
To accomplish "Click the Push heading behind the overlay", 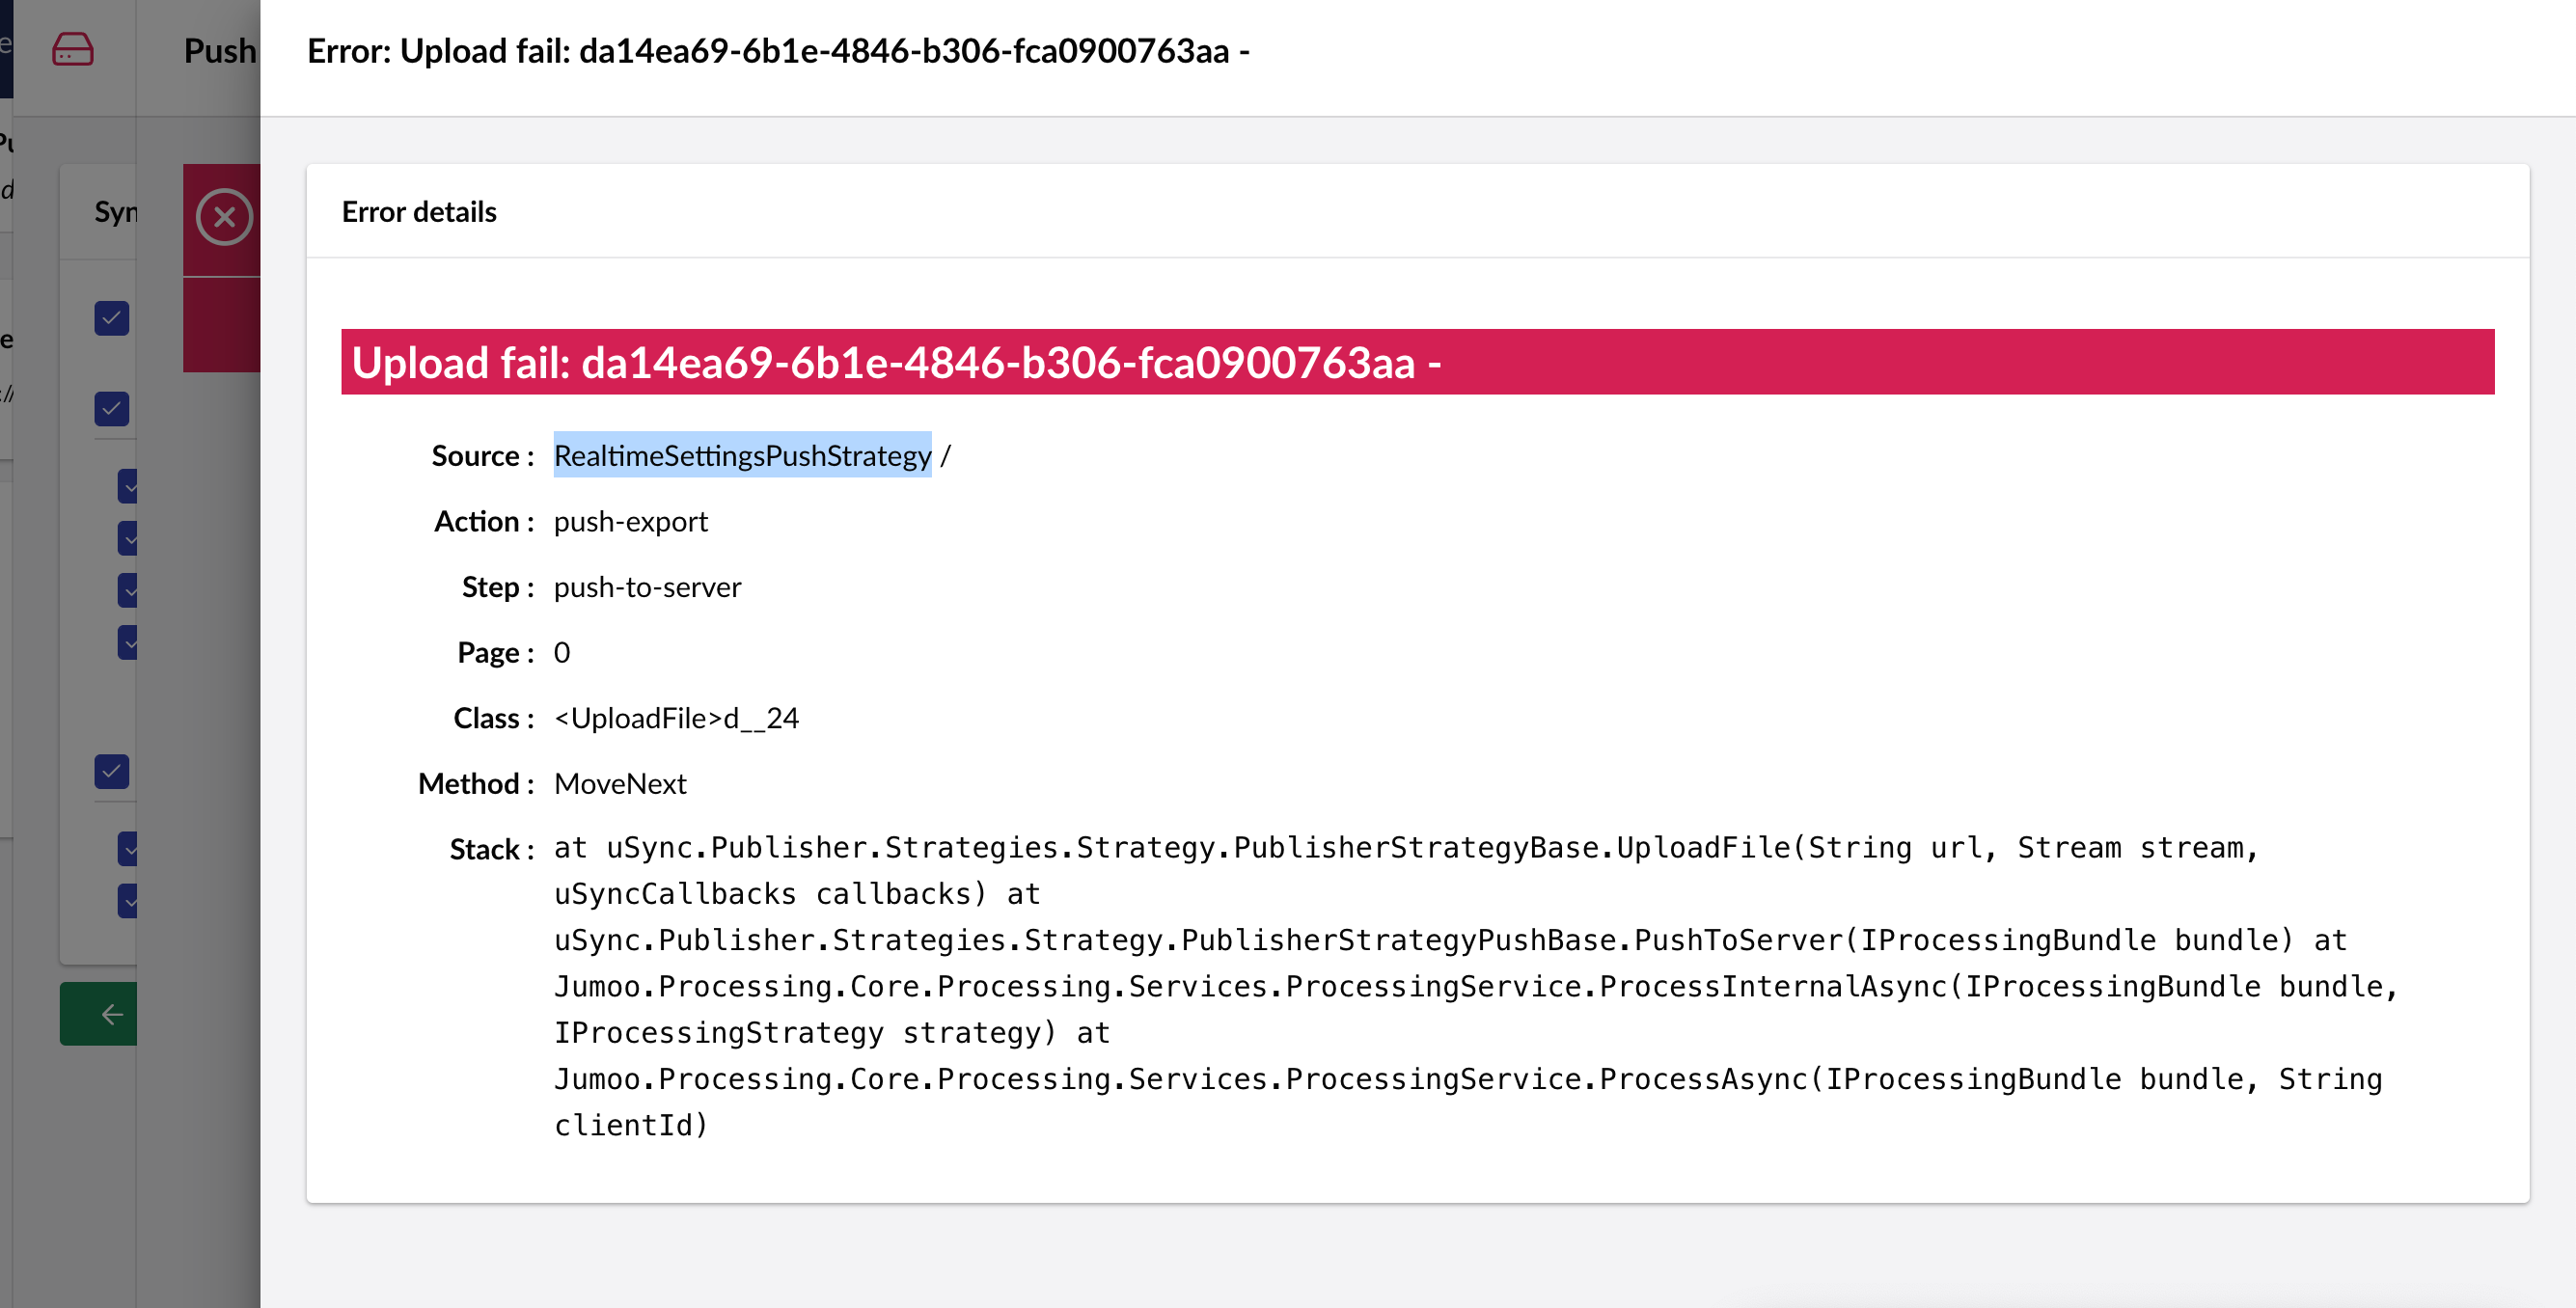I will point(220,50).
